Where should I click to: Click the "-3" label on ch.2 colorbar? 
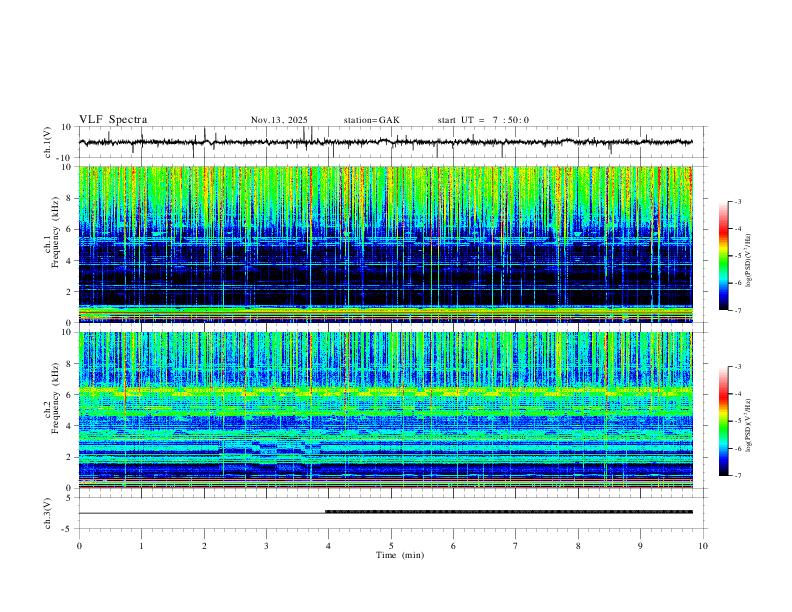[x=738, y=367]
